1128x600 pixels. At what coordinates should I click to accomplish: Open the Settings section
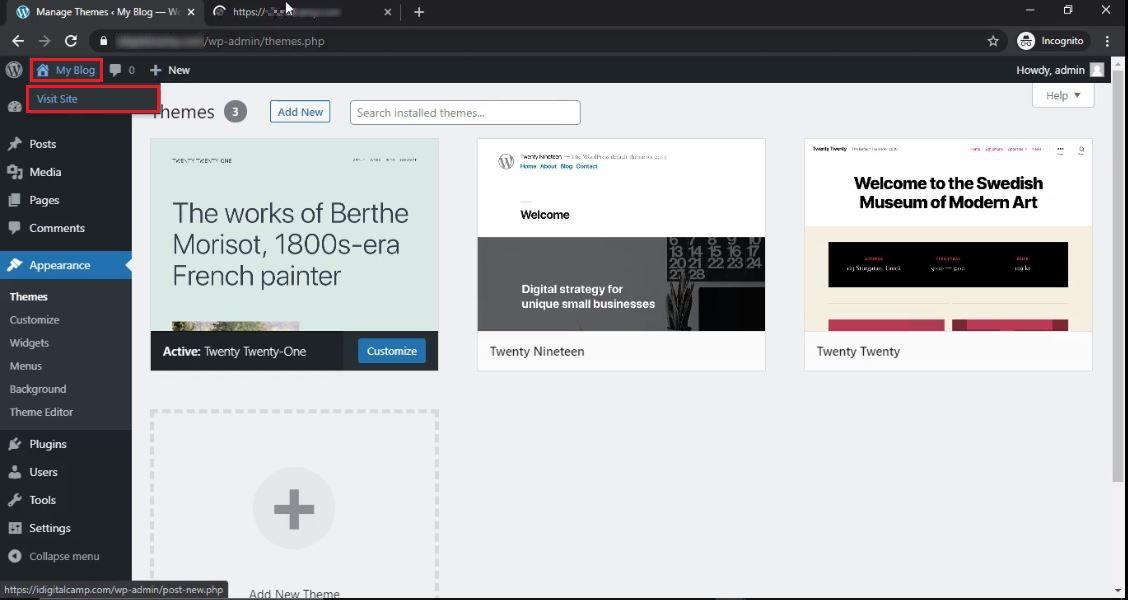50,528
